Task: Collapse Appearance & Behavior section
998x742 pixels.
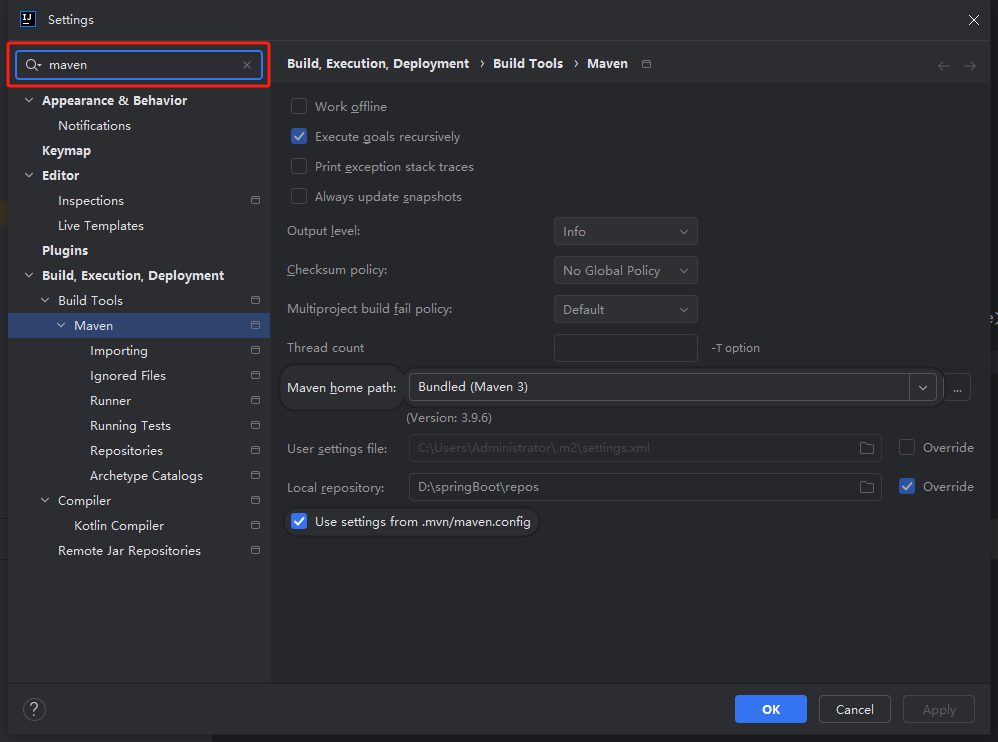Action: (x=29, y=100)
